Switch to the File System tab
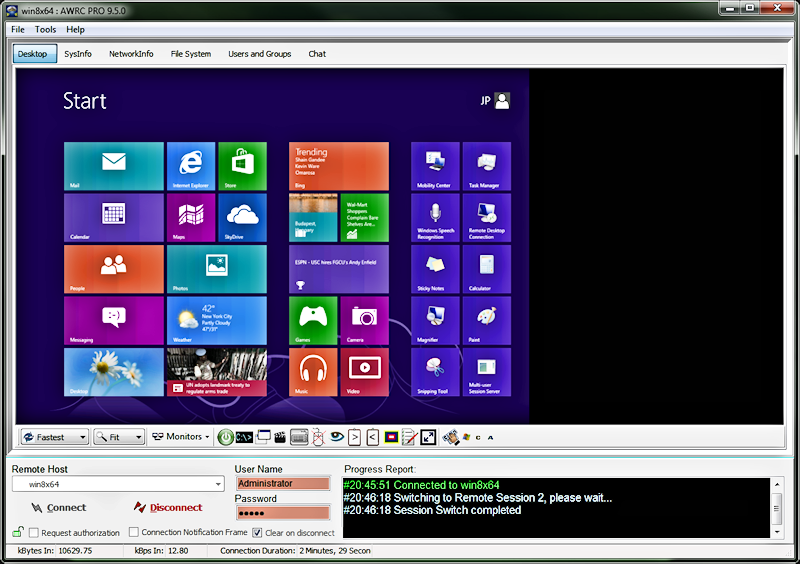The height and width of the screenshot is (564, 800). pos(191,54)
